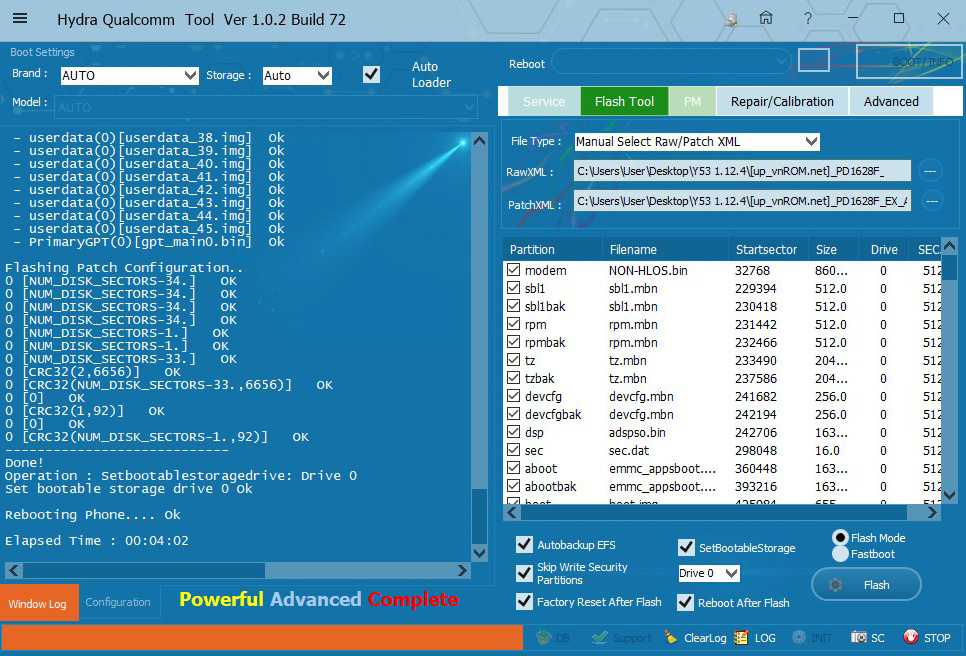This screenshot has height=656, width=966.
Task: Switch to the PM tab
Action: pos(692,102)
